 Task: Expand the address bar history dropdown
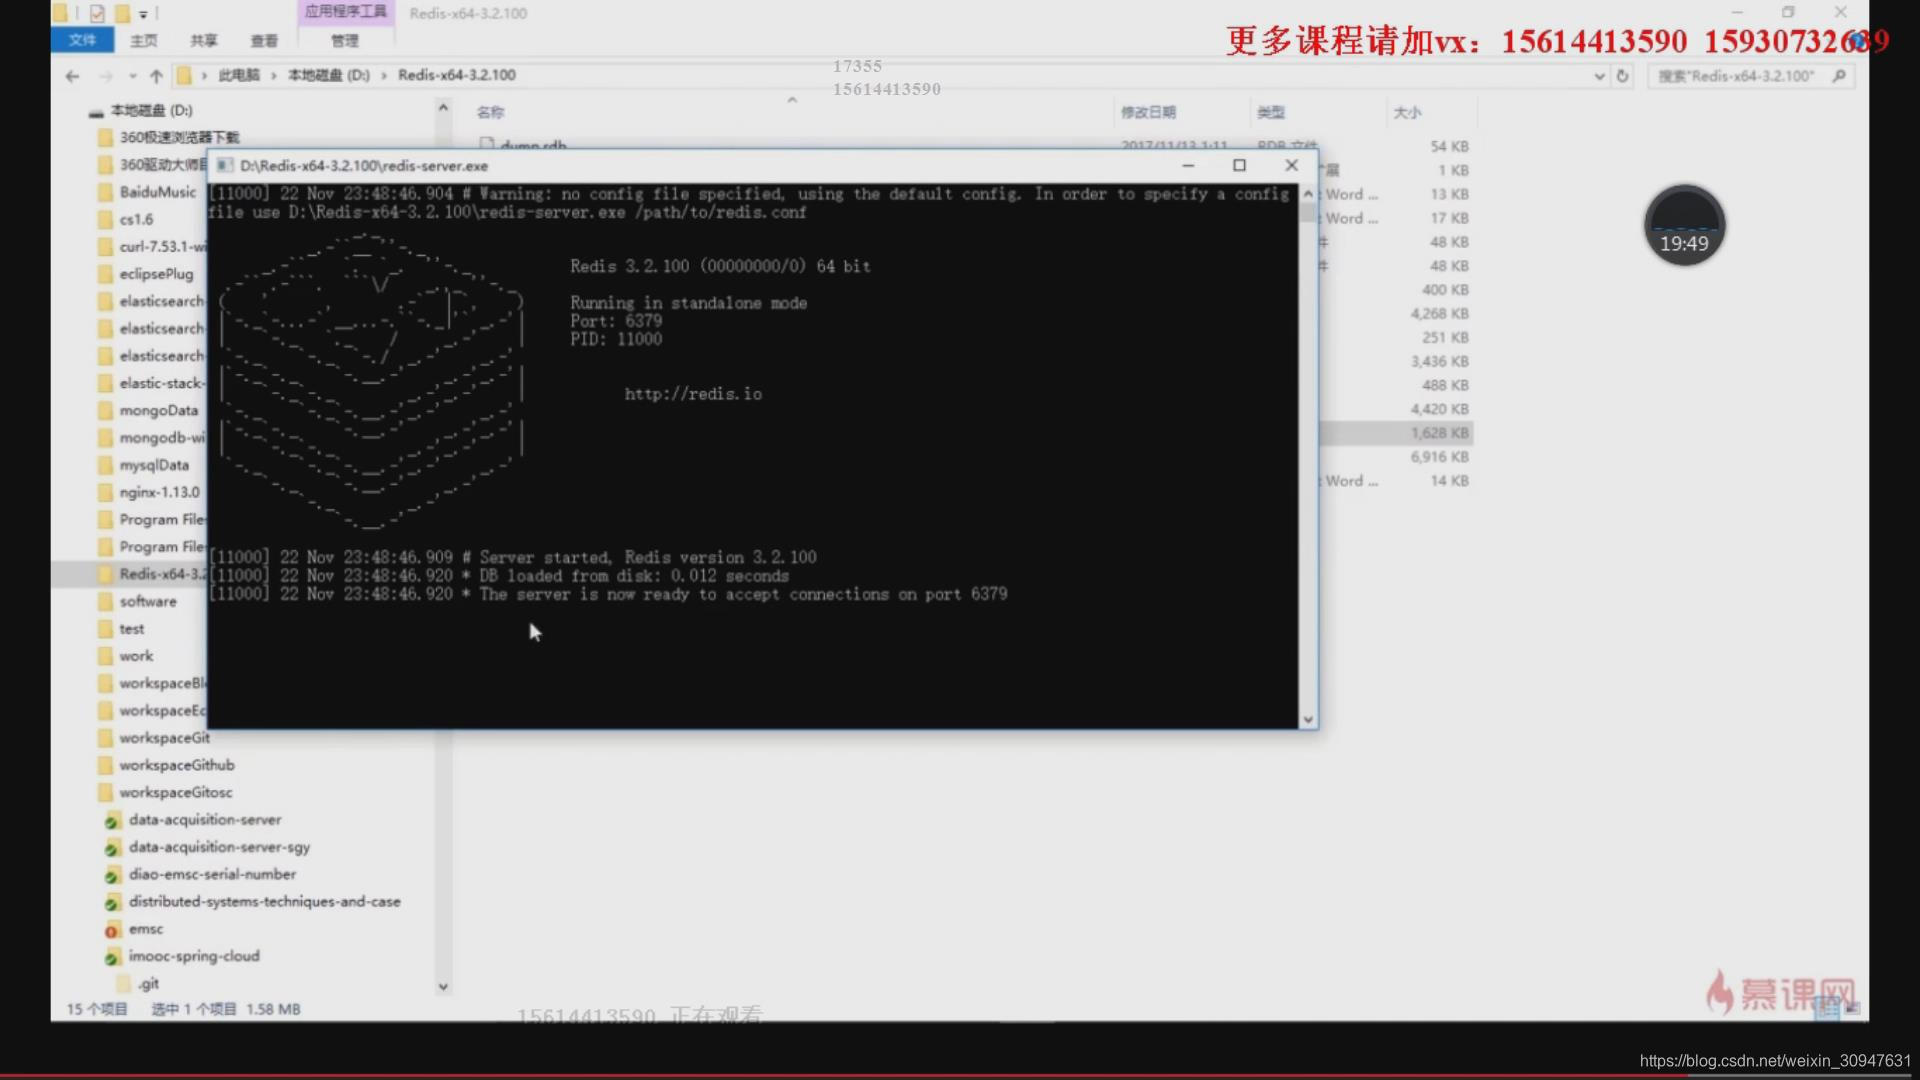click(x=1599, y=76)
